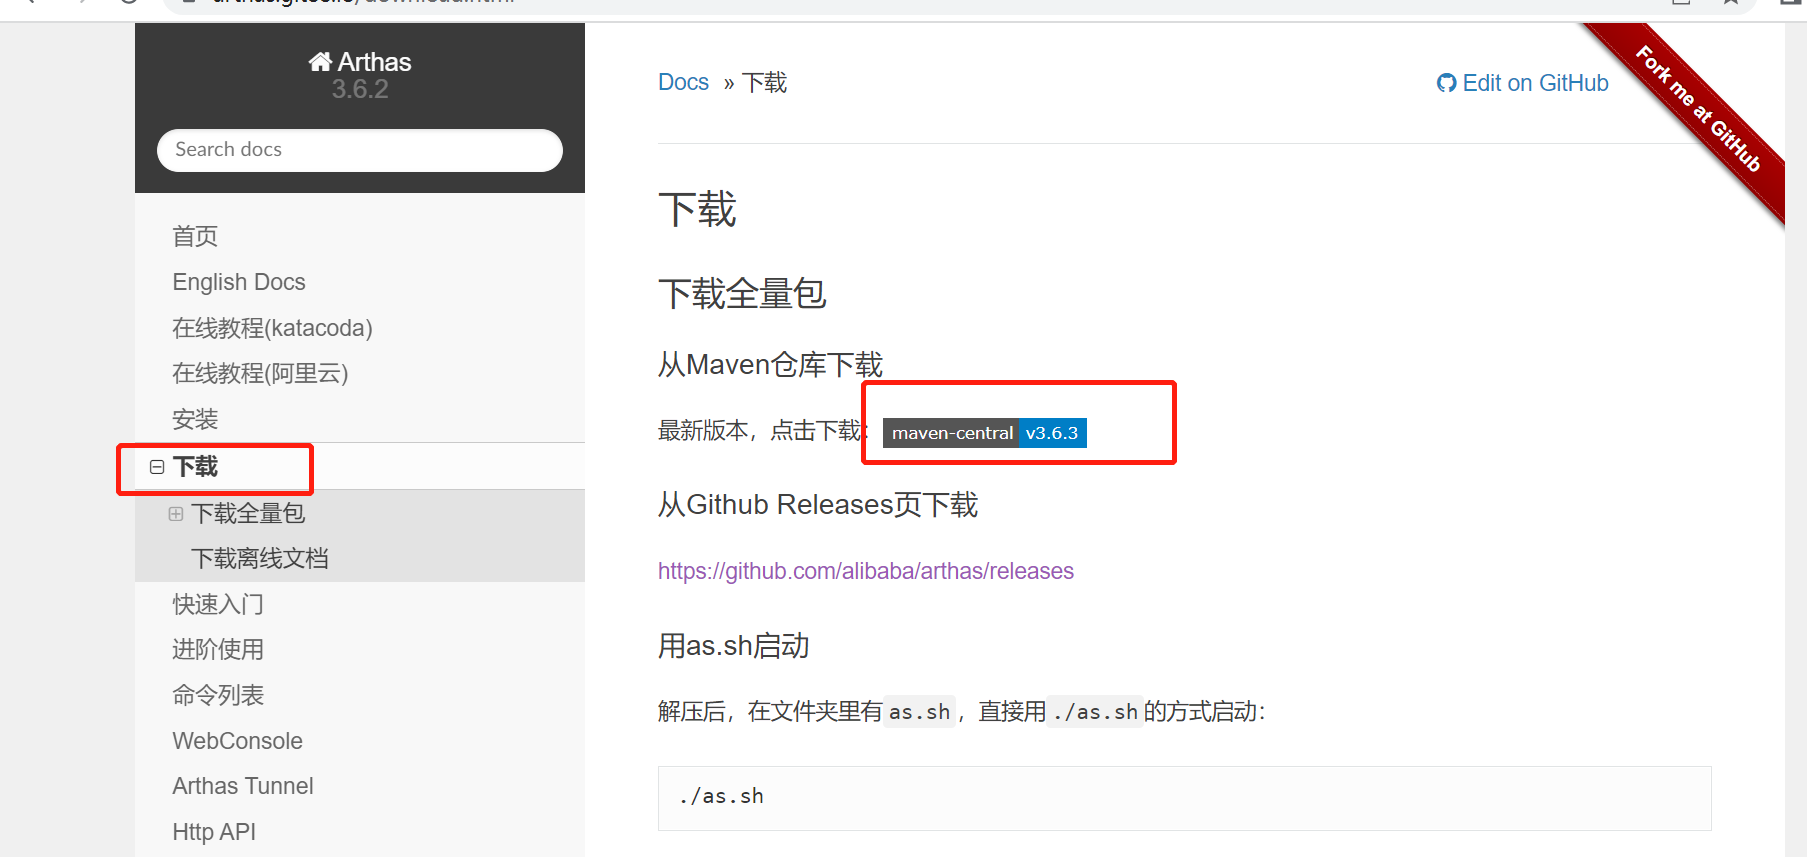The image size is (1807, 857).
Task: Open WebConsole in the sidebar
Action: click(237, 741)
